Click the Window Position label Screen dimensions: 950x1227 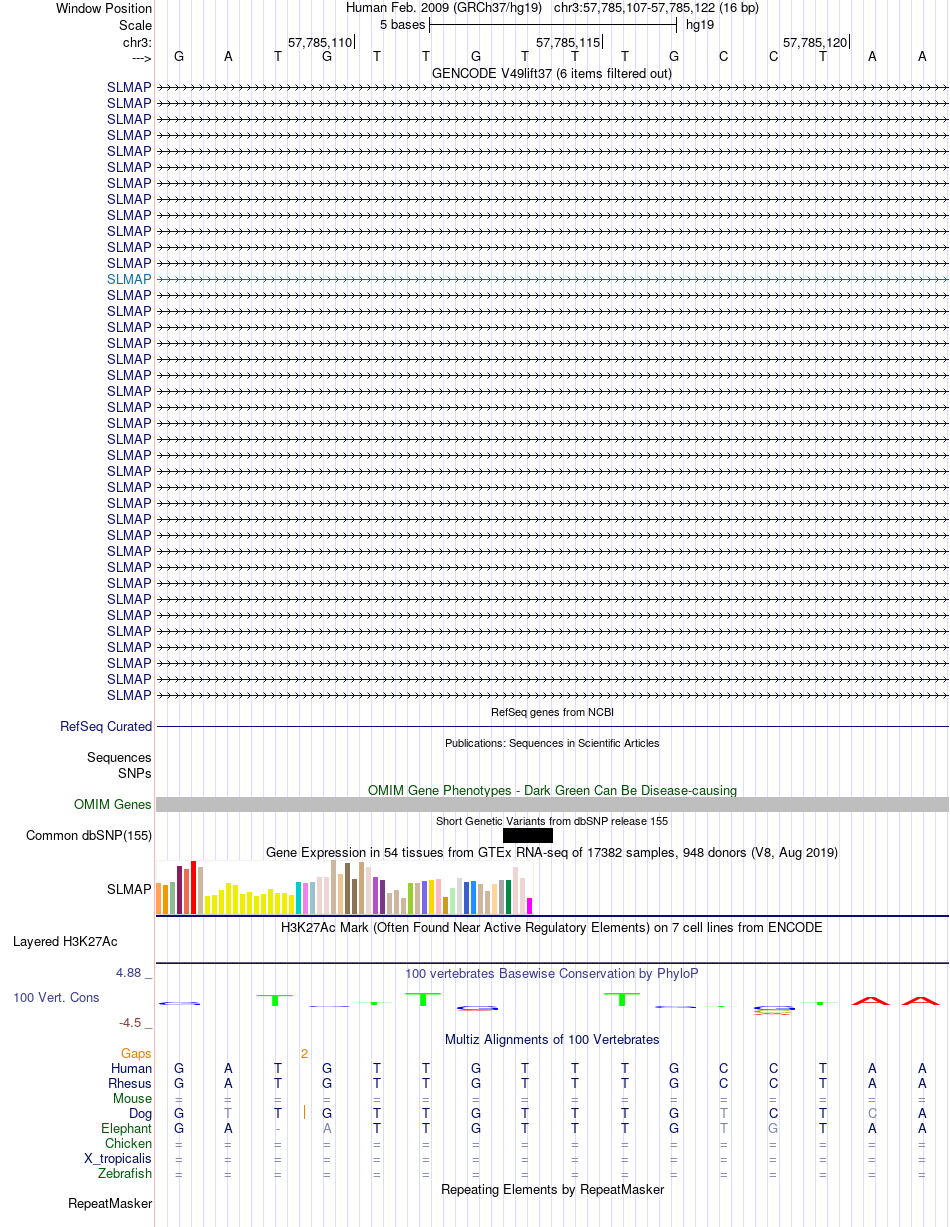tap(104, 8)
